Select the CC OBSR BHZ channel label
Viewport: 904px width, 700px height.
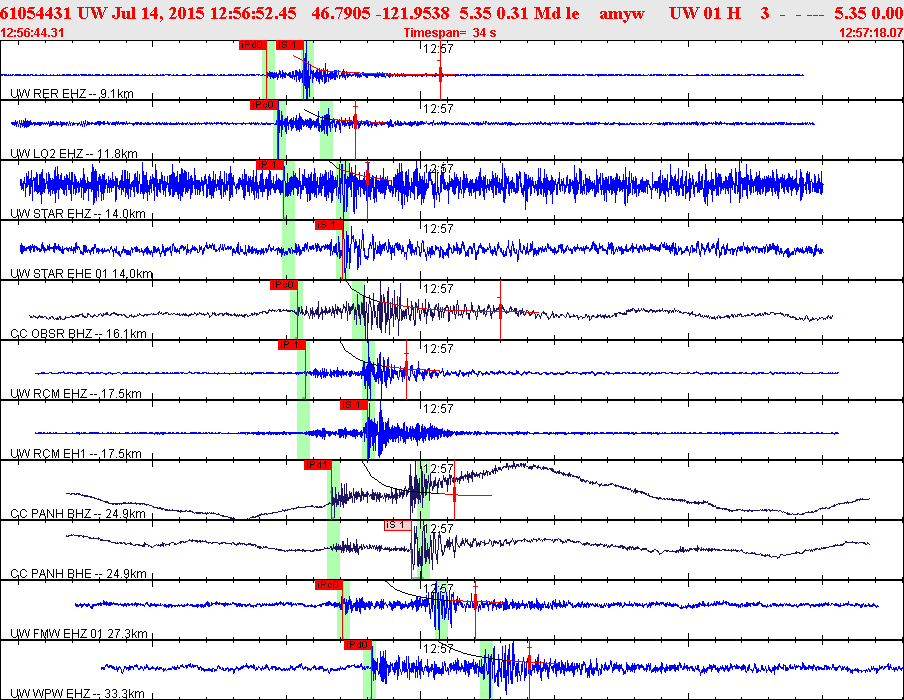78,333
